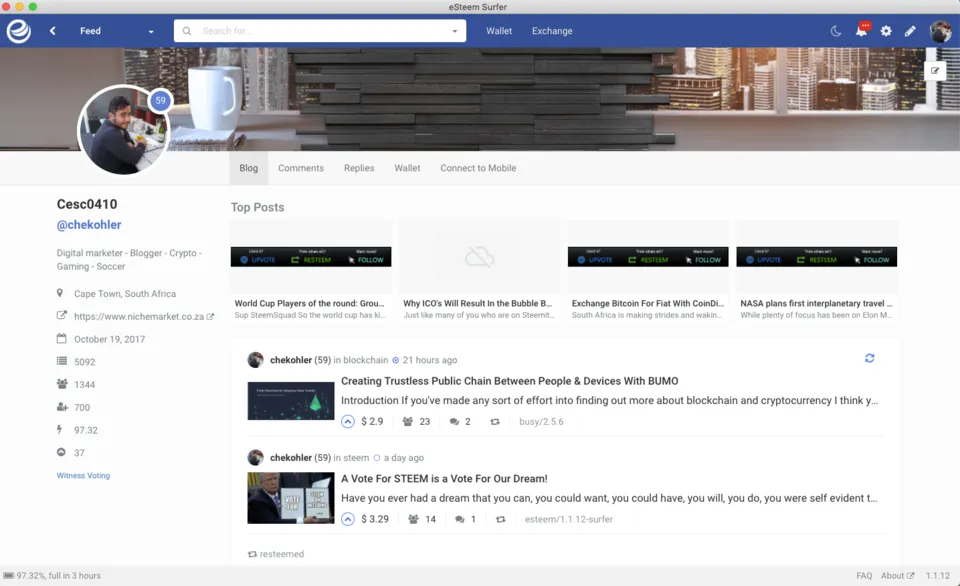
Task: Open top post Exchange Bitcoin For Fiat With CoinDi
Action: (x=648, y=271)
